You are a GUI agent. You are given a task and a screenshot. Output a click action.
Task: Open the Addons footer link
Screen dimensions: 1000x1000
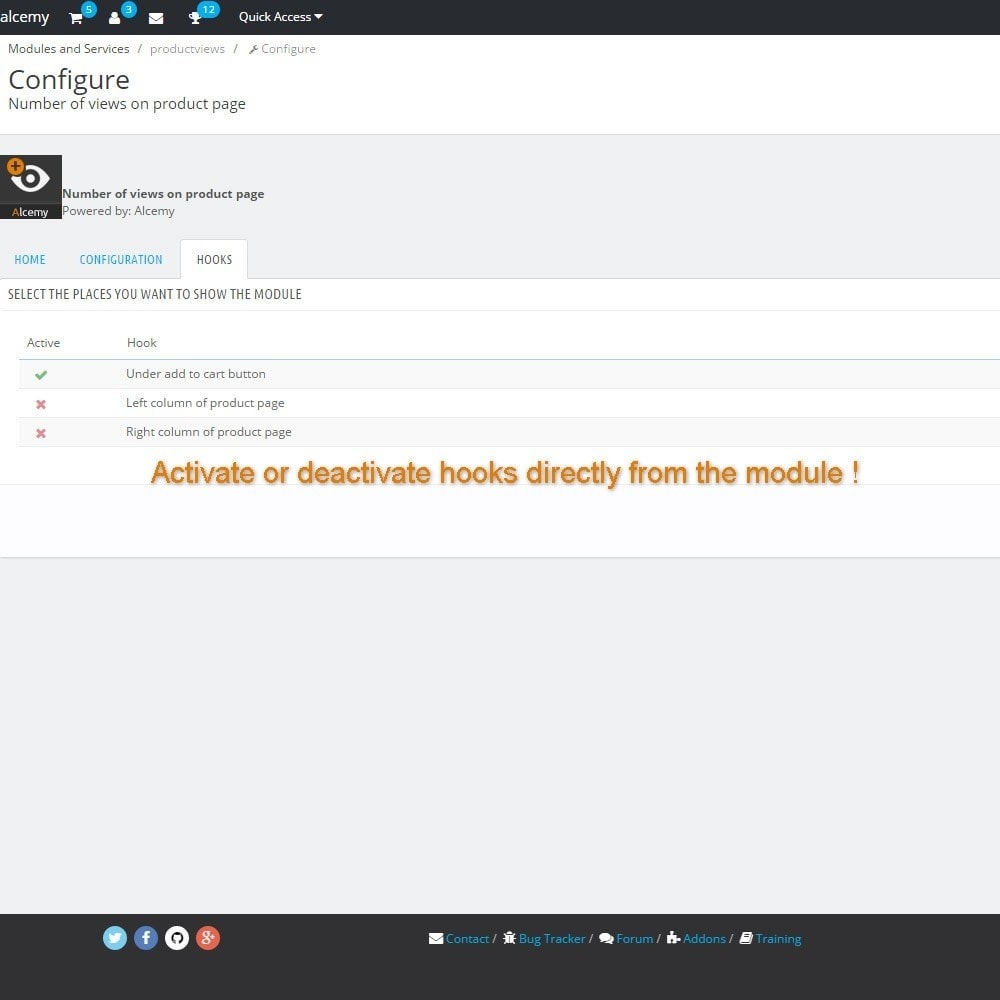(696, 939)
